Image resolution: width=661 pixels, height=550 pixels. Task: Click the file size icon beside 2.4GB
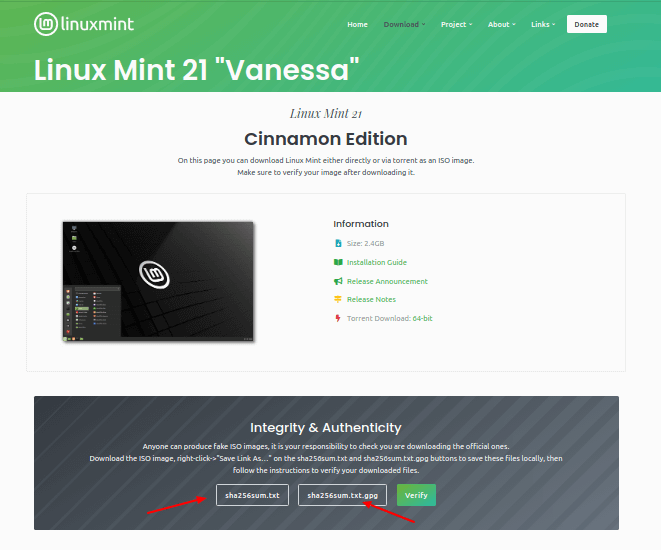[x=338, y=243]
